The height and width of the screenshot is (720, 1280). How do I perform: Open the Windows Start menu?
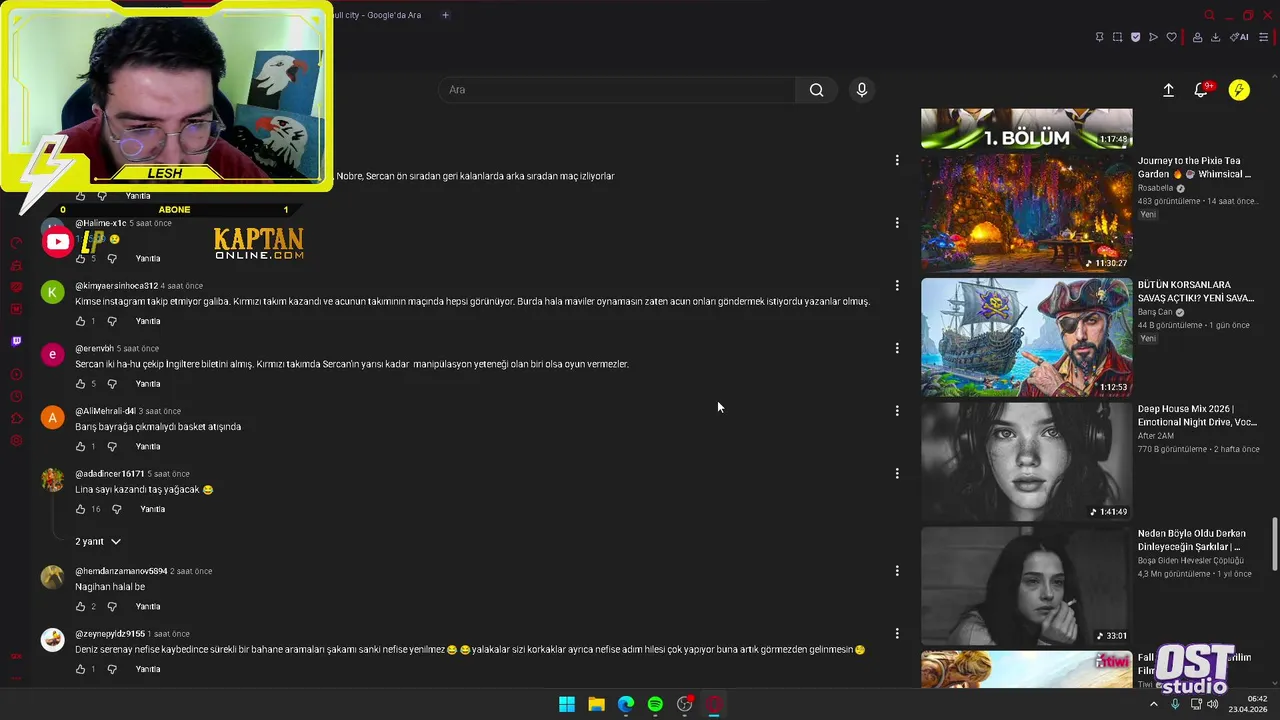coord(567,704)
